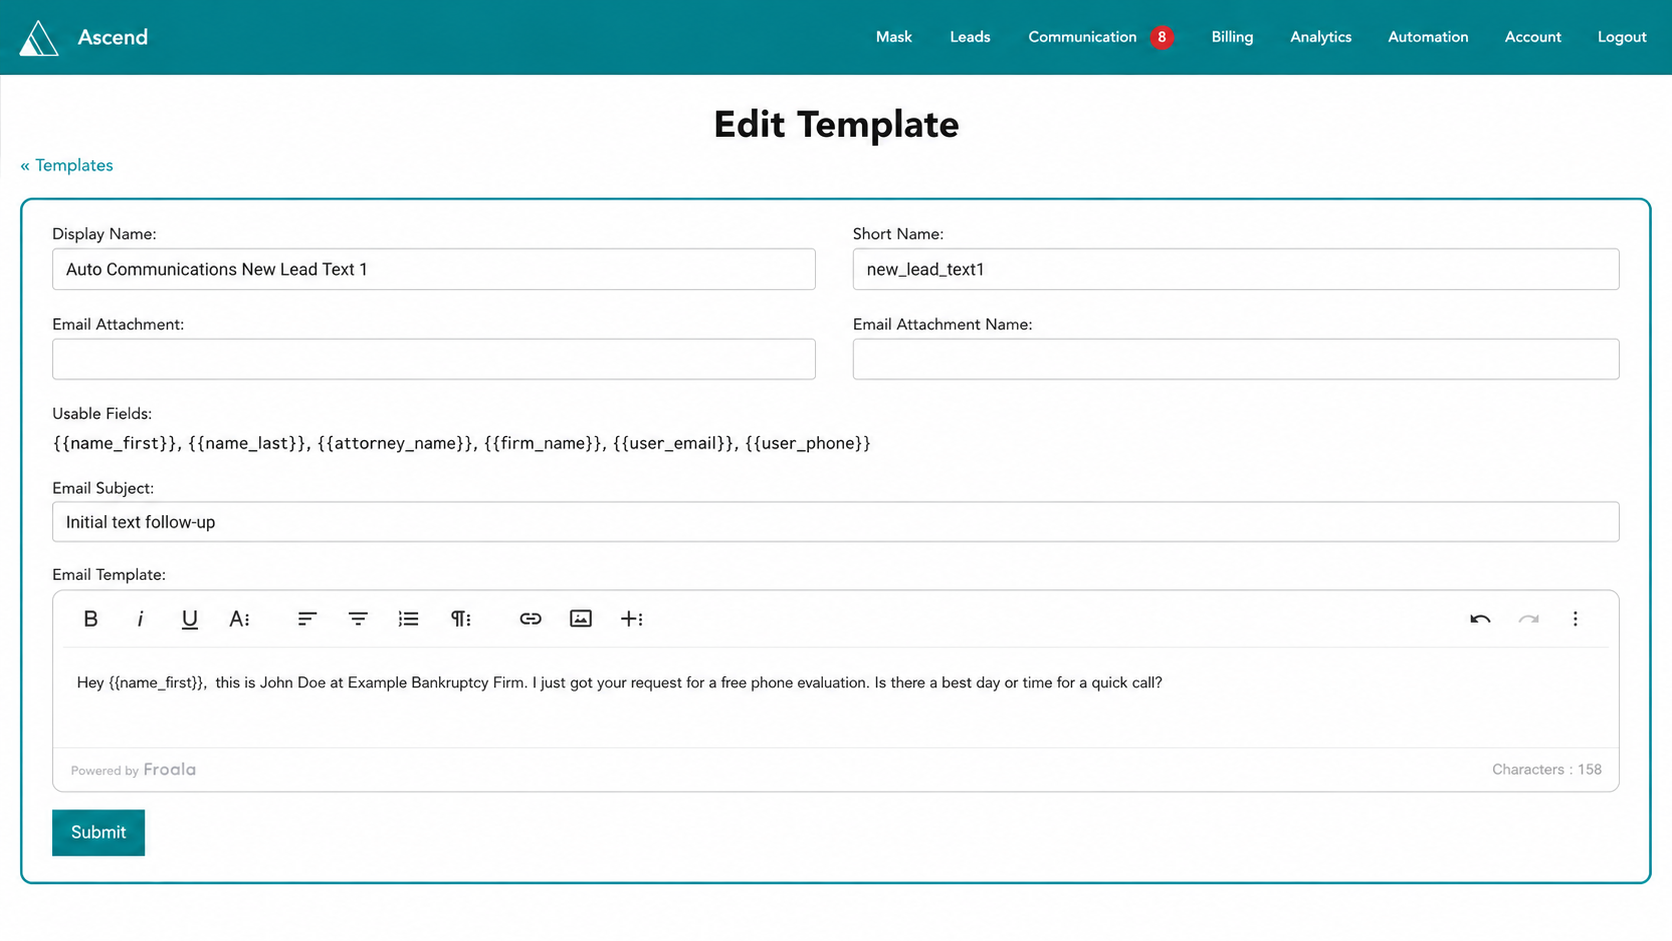Undo the last editor change

pyautogui.click(x=1480, y=619)
